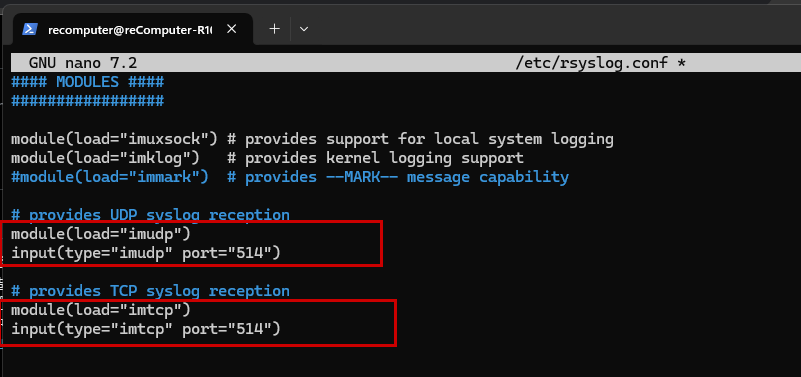
Task: Place cursor on module(load="imudp") line
Action: [101, 234]
